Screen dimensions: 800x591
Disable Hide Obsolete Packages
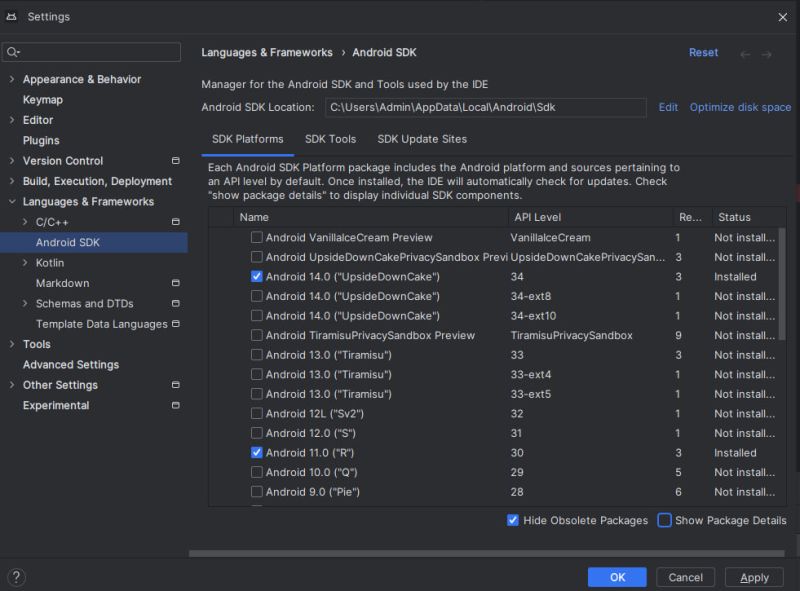click(x=511, y=520)
